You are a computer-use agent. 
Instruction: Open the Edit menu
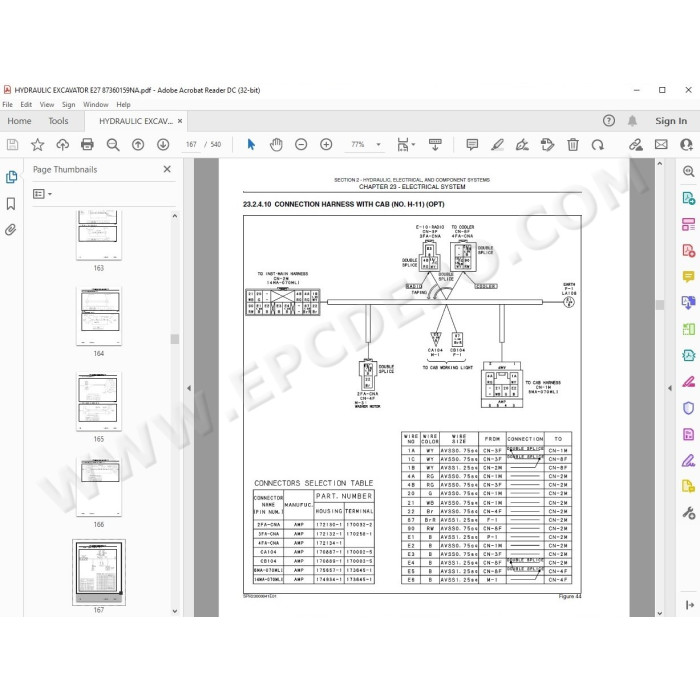[x=26, y=104]
